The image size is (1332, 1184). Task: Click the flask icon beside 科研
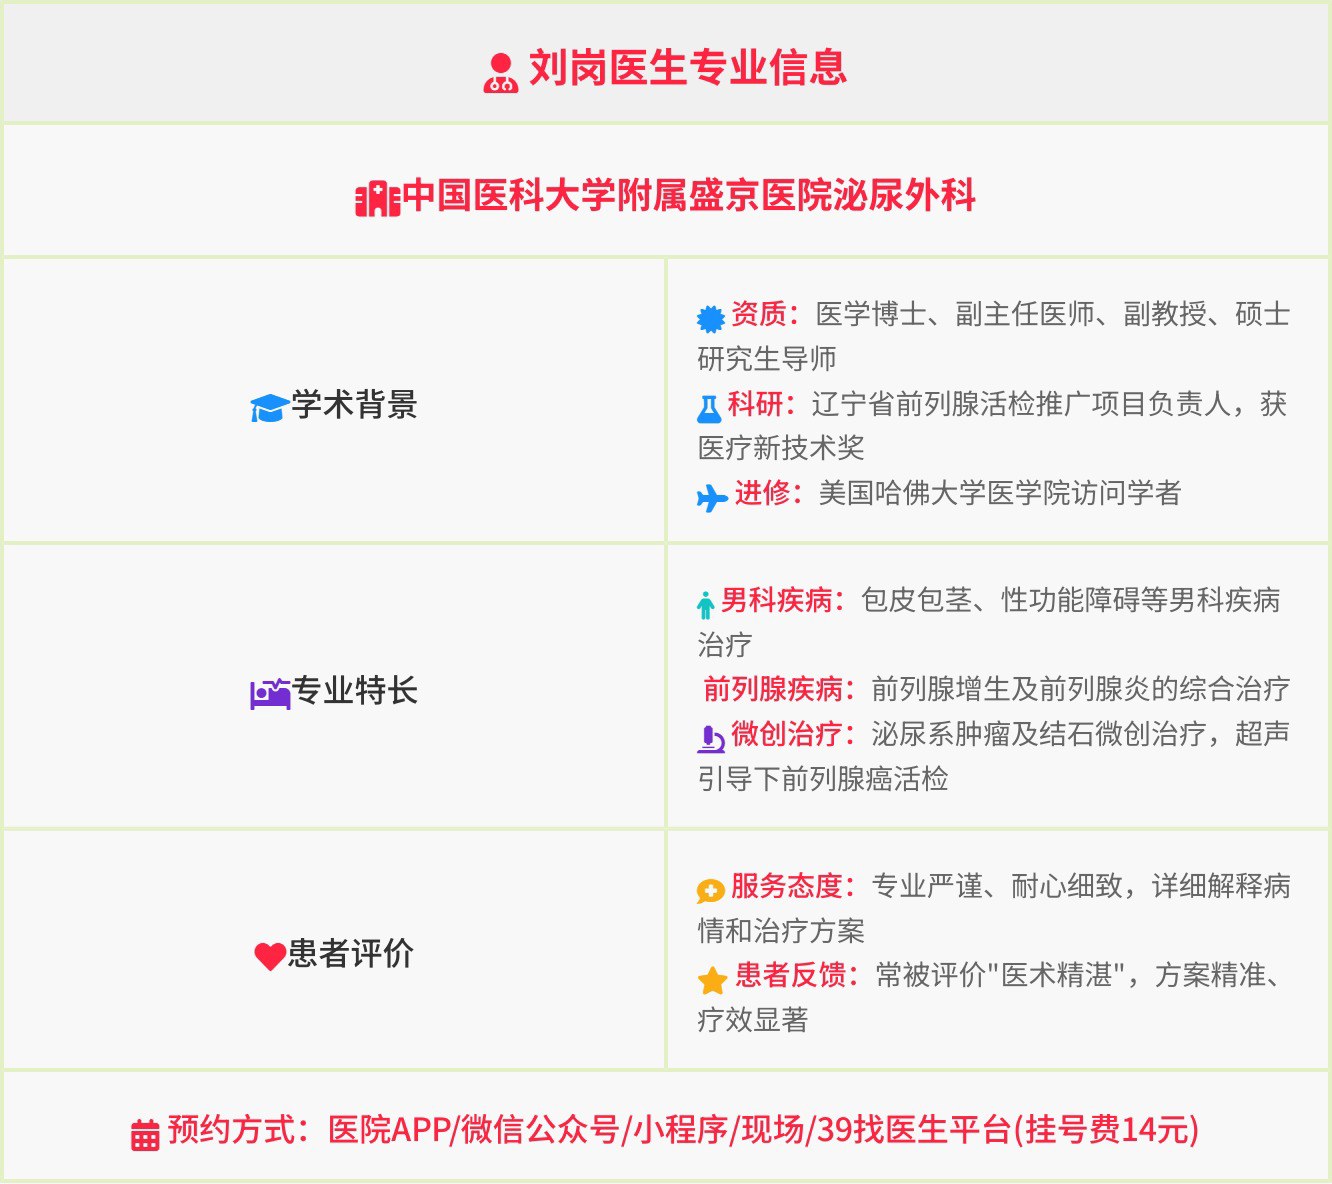click(709, 409)
